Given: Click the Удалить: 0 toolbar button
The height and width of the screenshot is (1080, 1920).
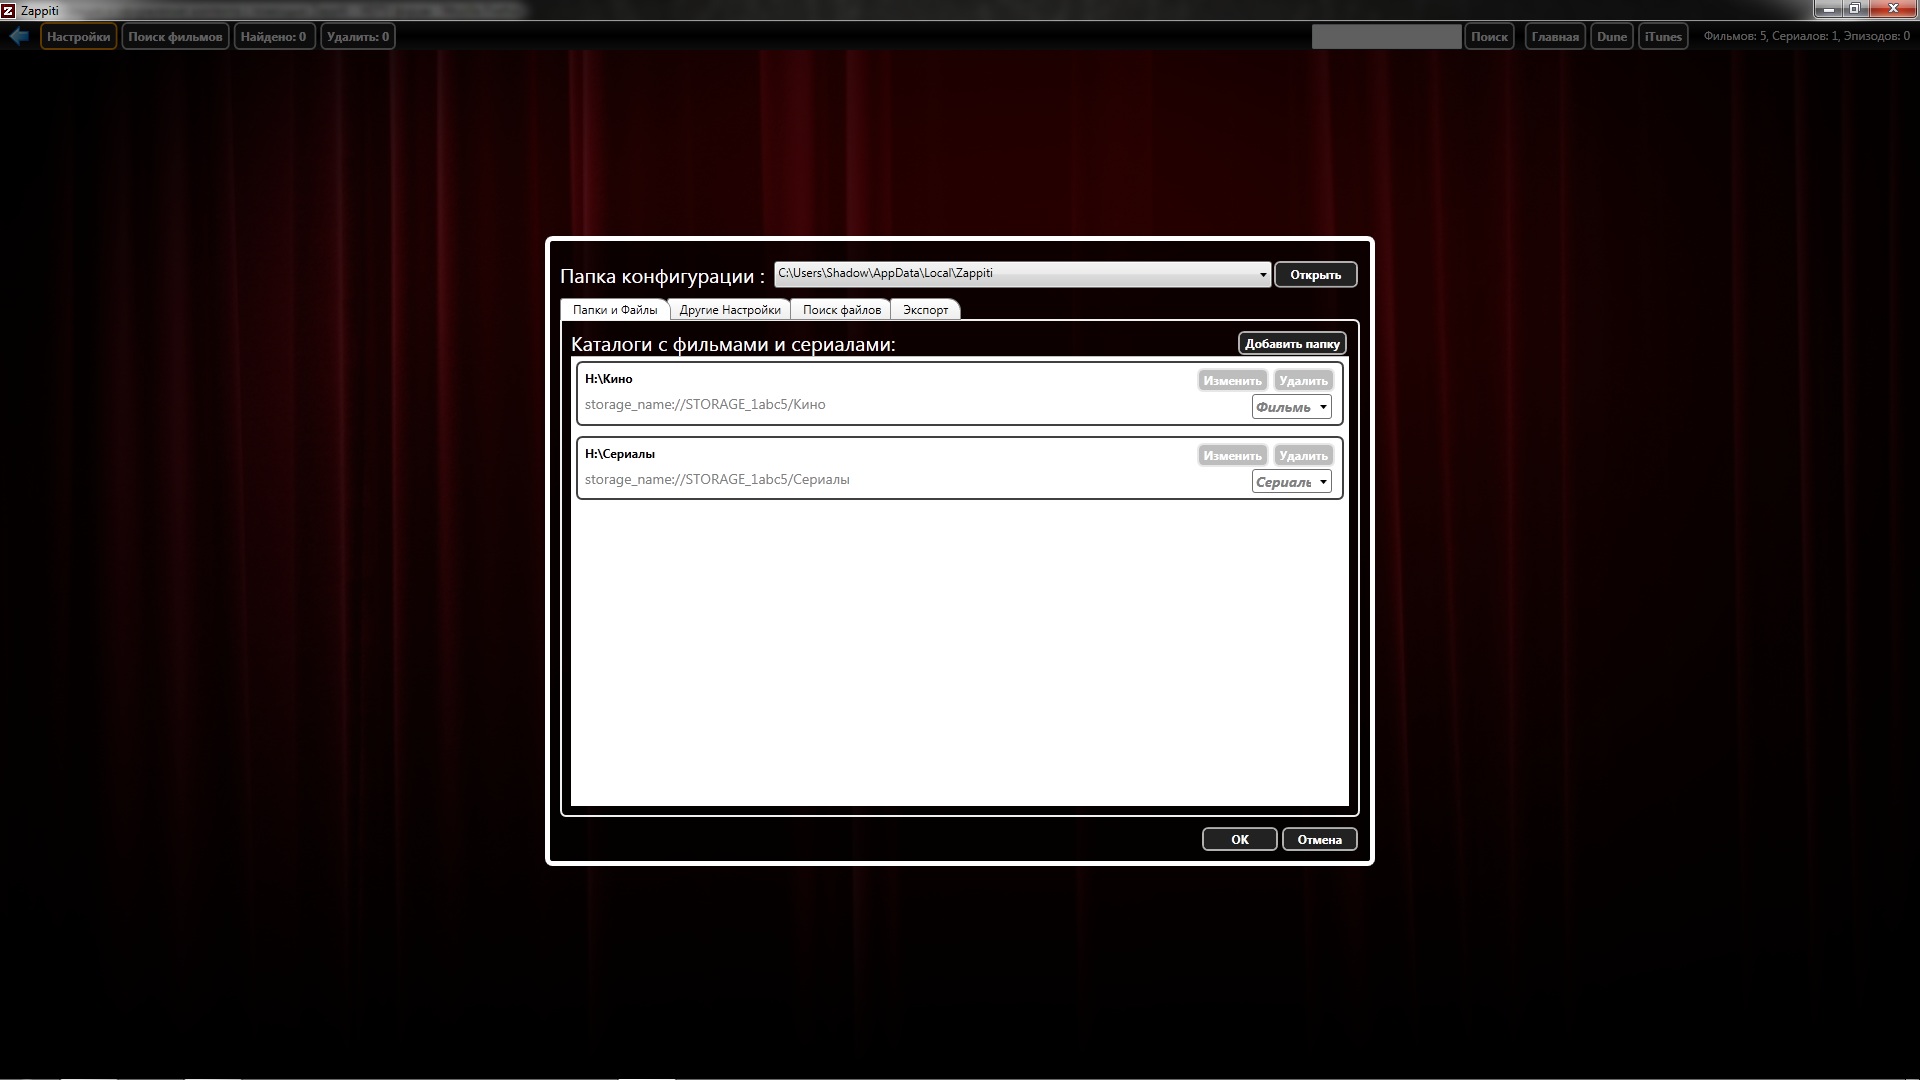Looking at the screenshot, I should [357, 37].
